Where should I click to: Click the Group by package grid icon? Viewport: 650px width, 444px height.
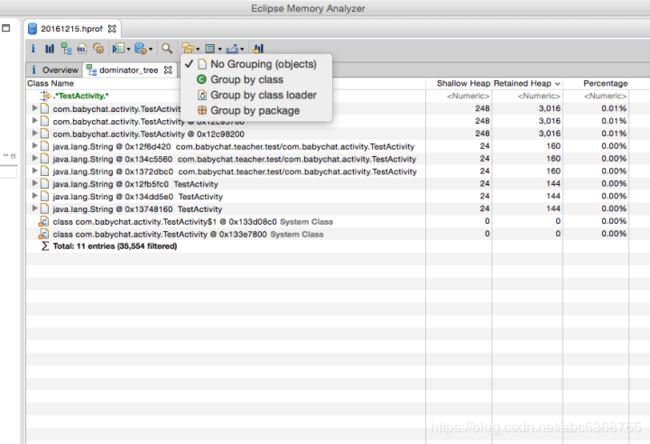pyautogui.click(x=202, y=110)
